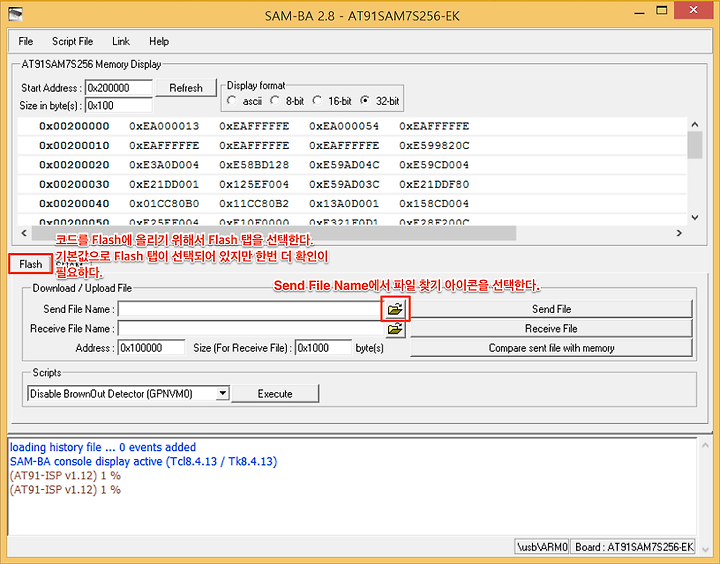The image size is (720, 564).
Task: Click the \usb\ARM0 status bar entry
Action: click(542, 547)
